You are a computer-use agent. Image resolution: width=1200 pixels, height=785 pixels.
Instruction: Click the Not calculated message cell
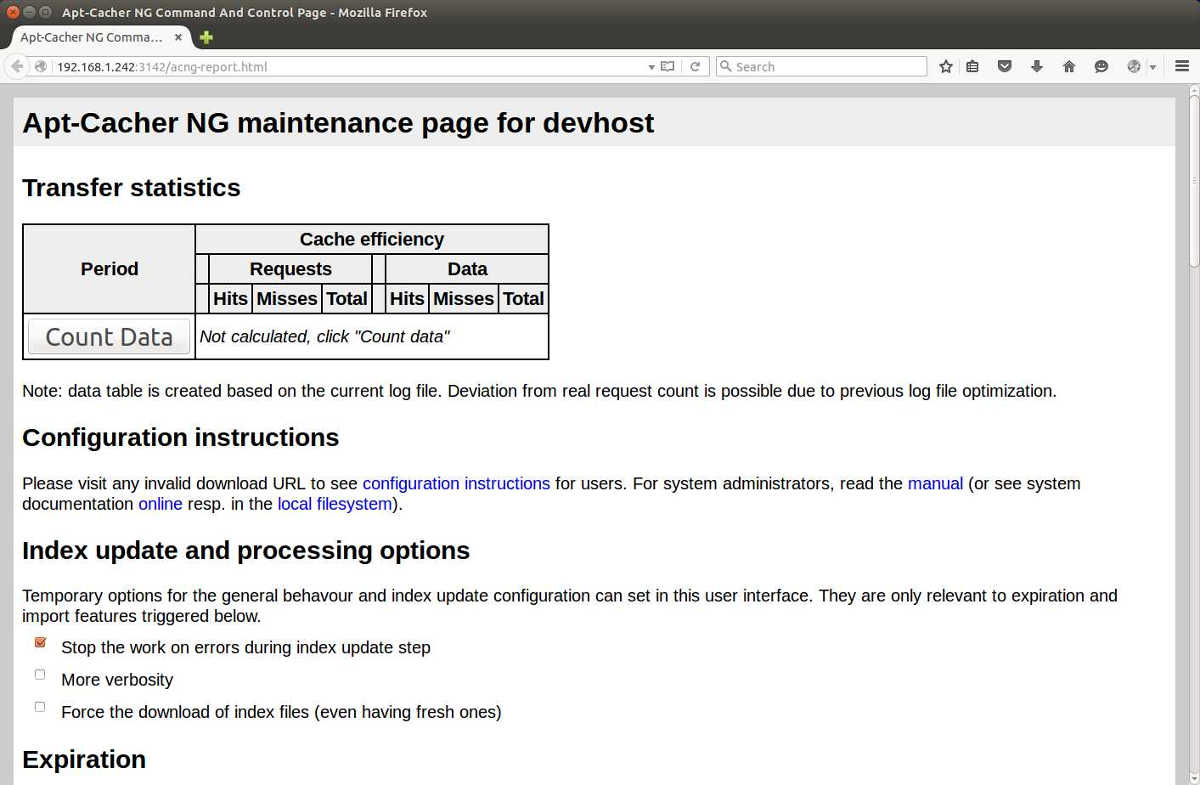tap(372, 337)
